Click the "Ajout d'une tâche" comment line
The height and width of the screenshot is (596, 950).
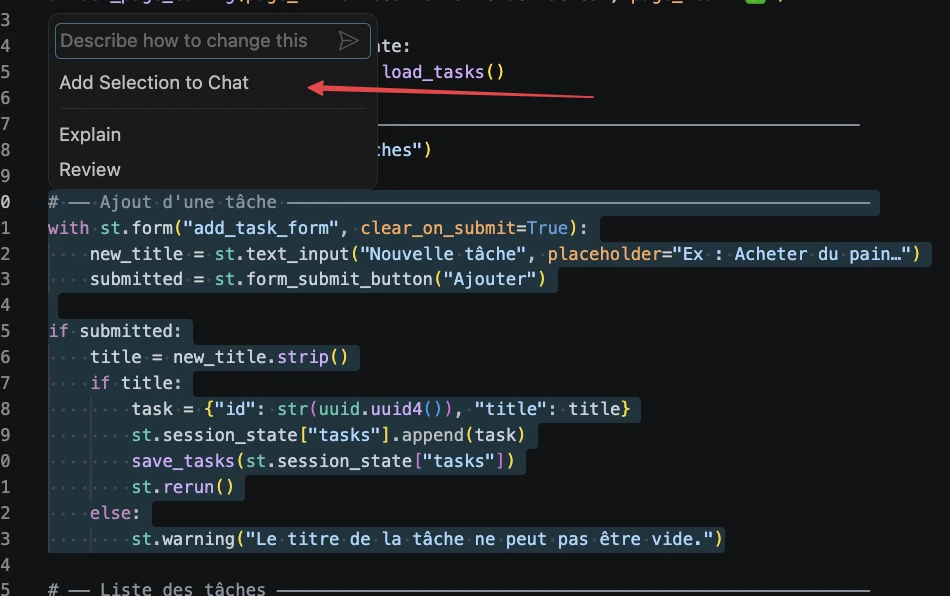pyautogui.click(x=188, y=203)
